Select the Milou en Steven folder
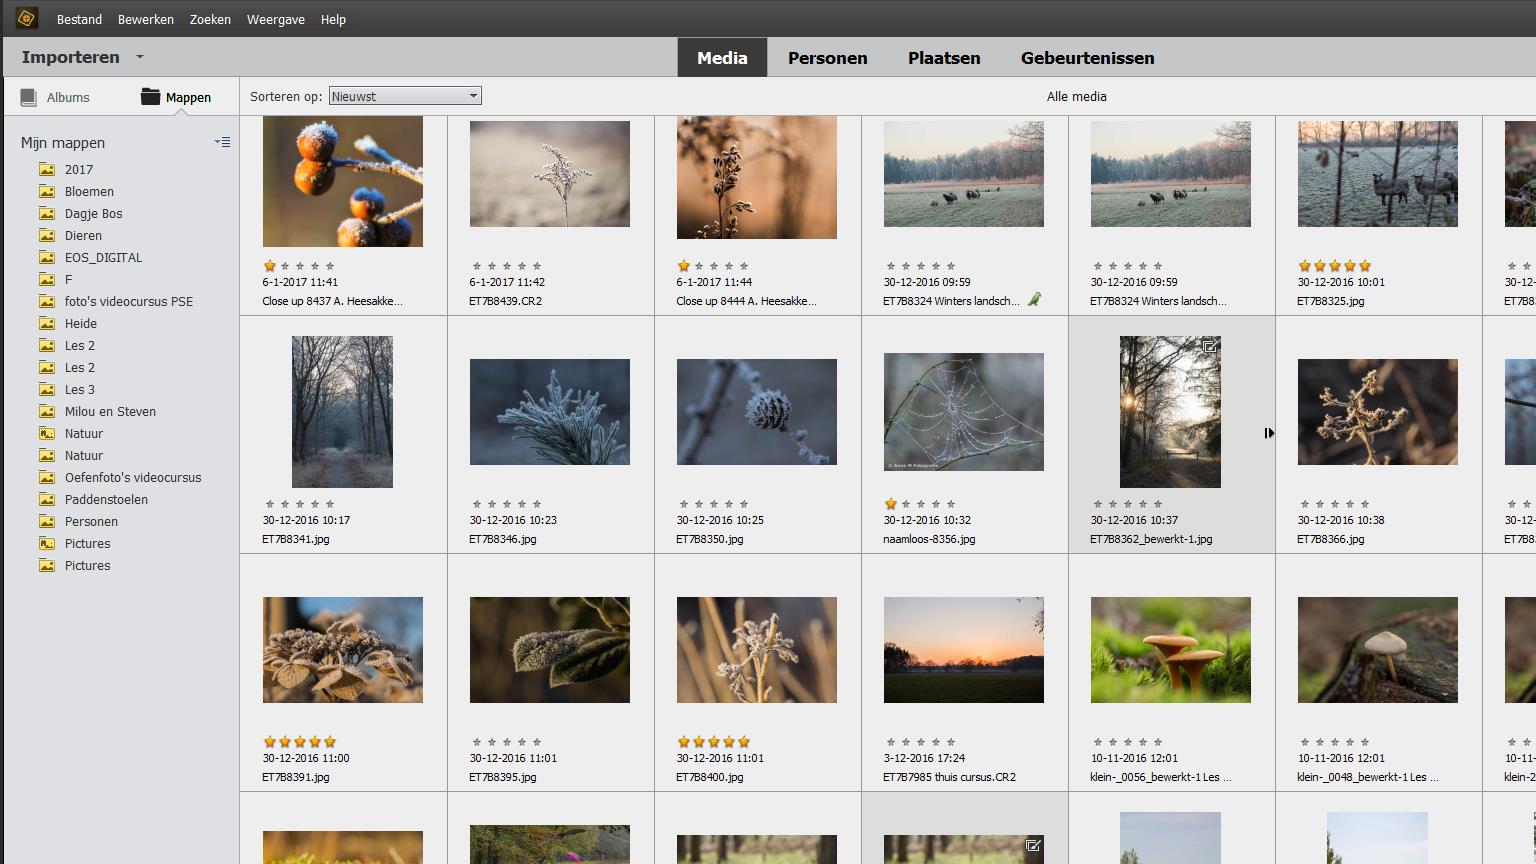Screen dimensions: 1536x864 pos(110,411)
